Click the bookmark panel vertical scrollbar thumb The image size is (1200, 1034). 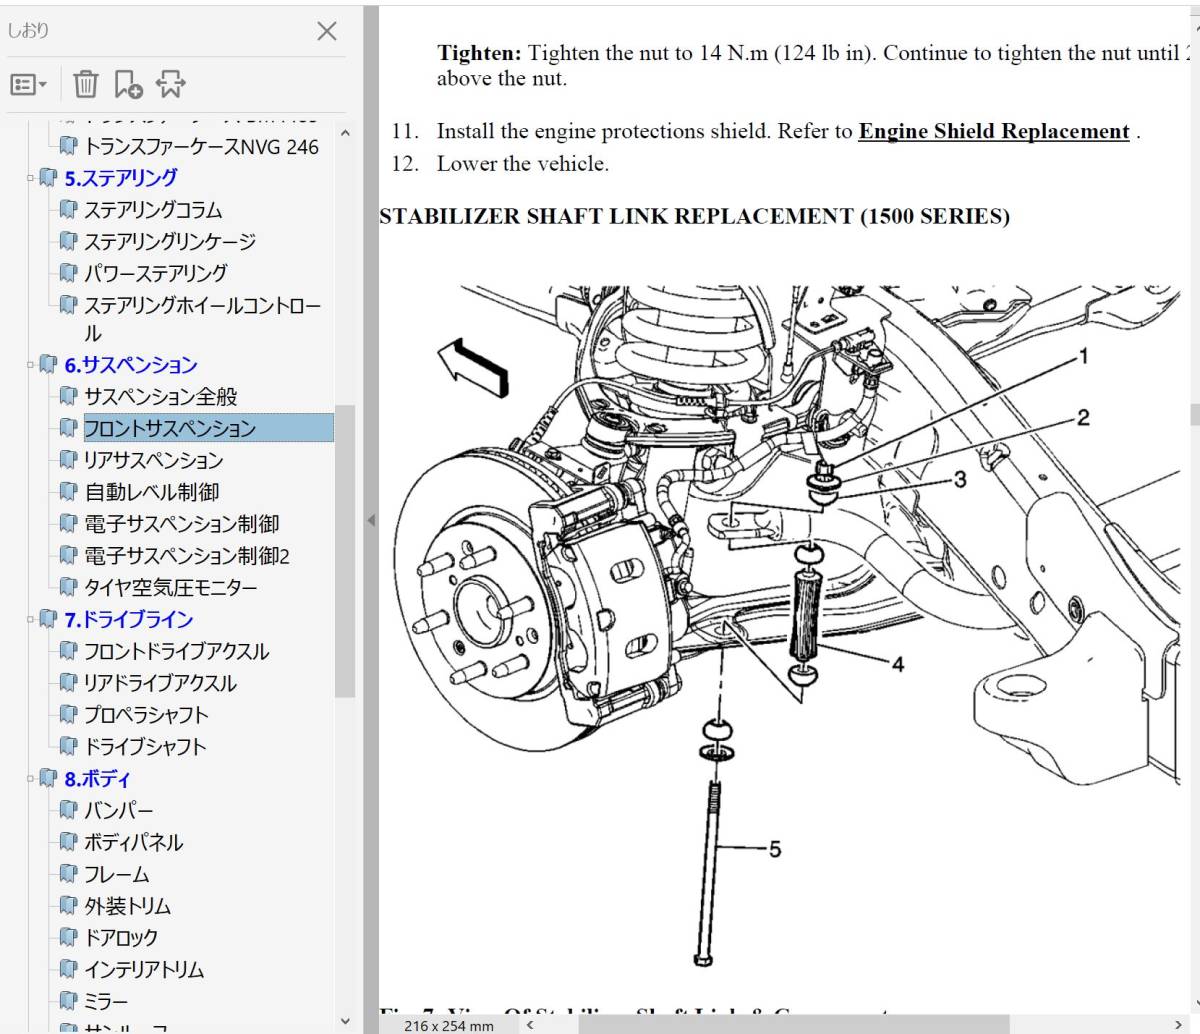tap(345, 550)
